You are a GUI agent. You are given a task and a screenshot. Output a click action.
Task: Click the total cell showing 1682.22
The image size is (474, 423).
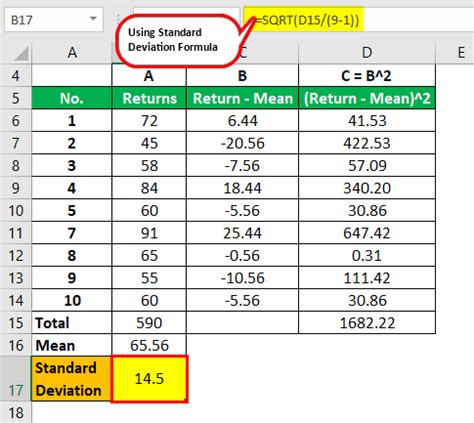click(x=367, y=323)
